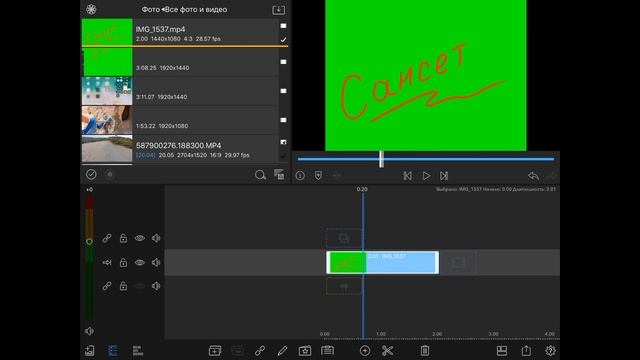Select the 587900276.188300.MP4 clip
This screenshot has height=360, width=640.
(x=180, y=149)
